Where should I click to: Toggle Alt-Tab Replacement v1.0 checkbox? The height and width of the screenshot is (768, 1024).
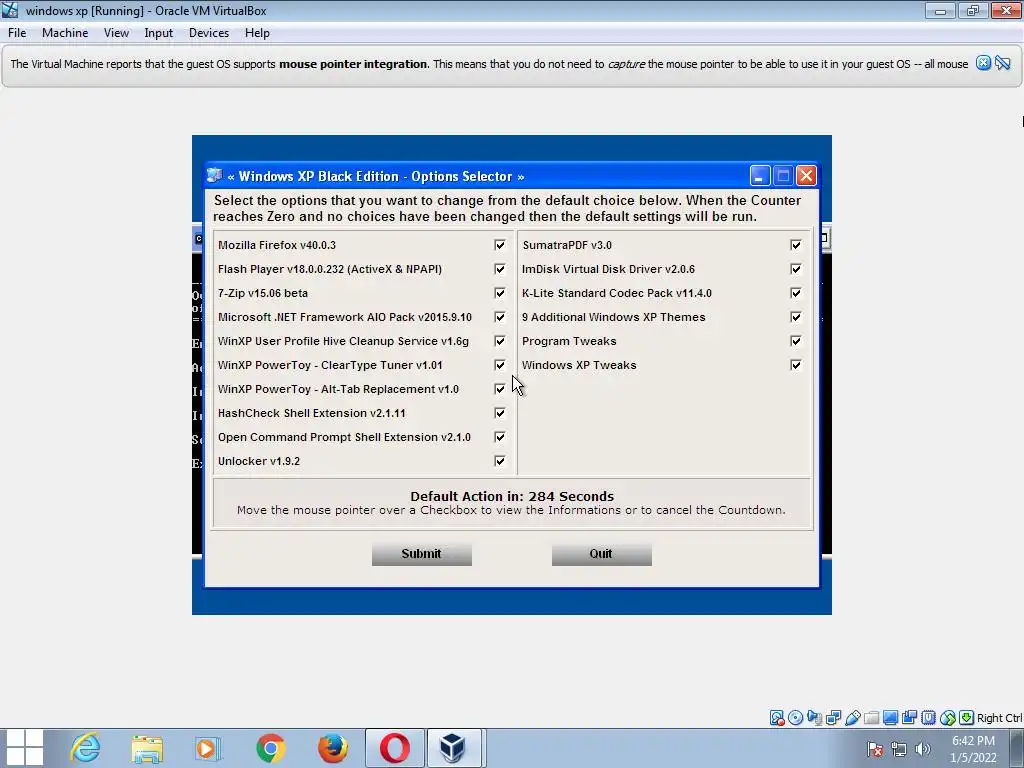500,389
